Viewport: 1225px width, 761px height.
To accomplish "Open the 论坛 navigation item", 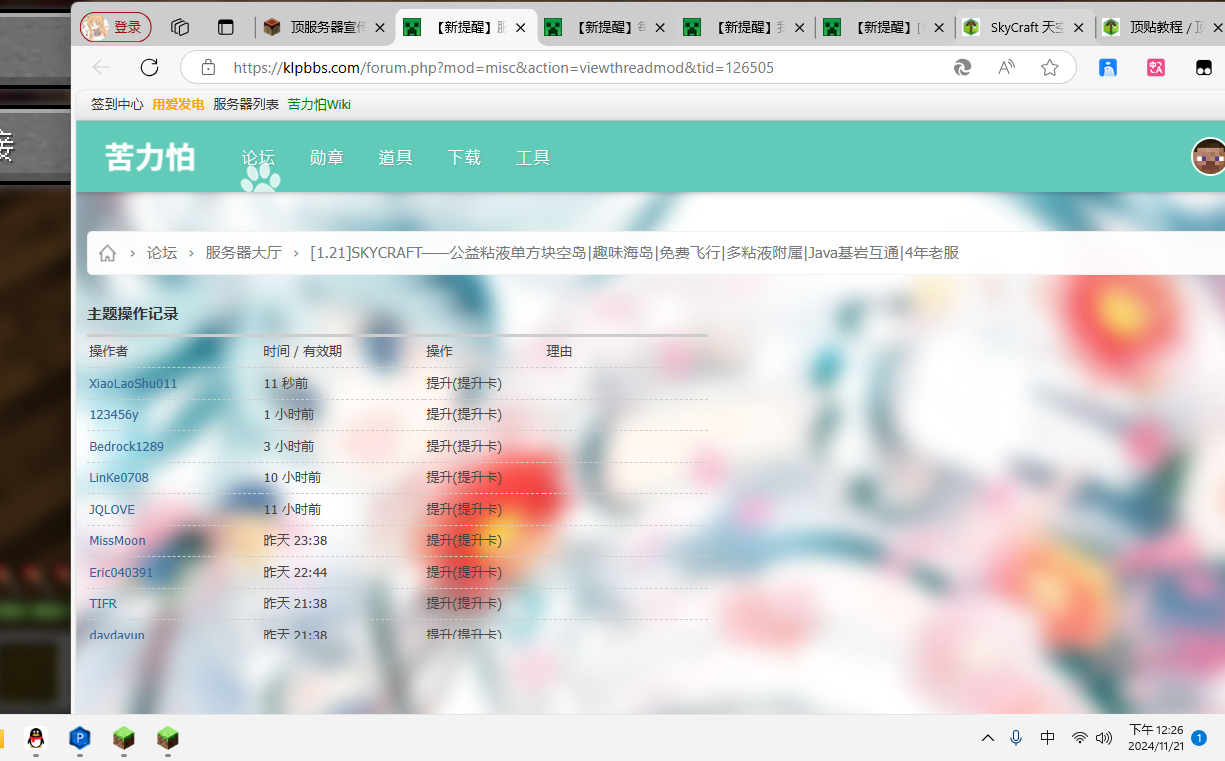I will (x=258, y=157).
